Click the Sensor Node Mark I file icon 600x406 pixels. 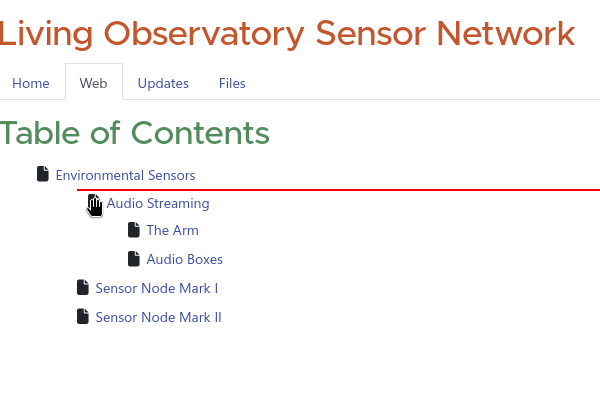pyautogui.click(x=83, y=288)
